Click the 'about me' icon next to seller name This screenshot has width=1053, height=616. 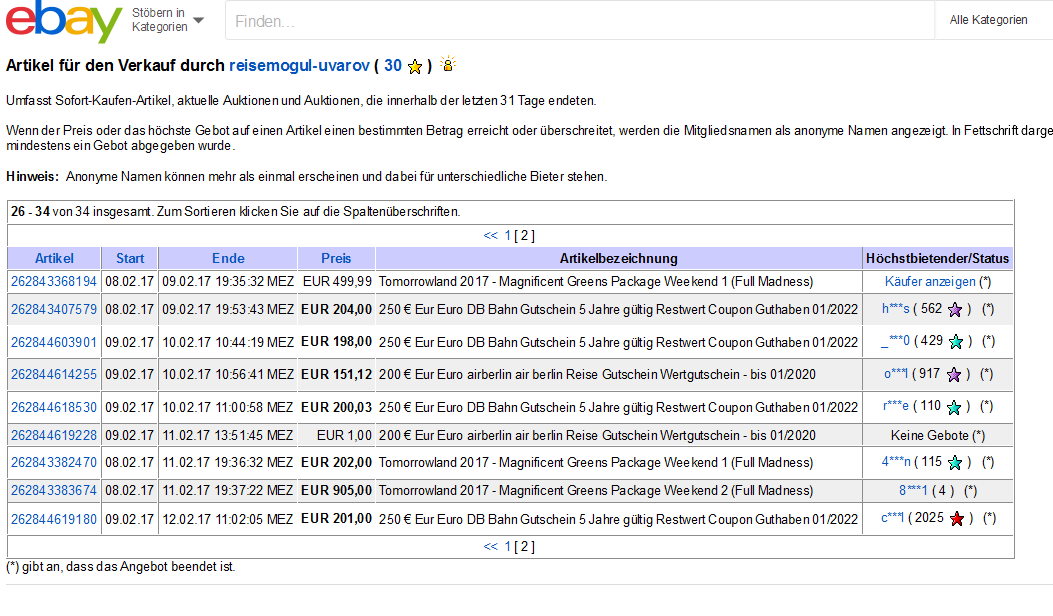pos(448,65)
